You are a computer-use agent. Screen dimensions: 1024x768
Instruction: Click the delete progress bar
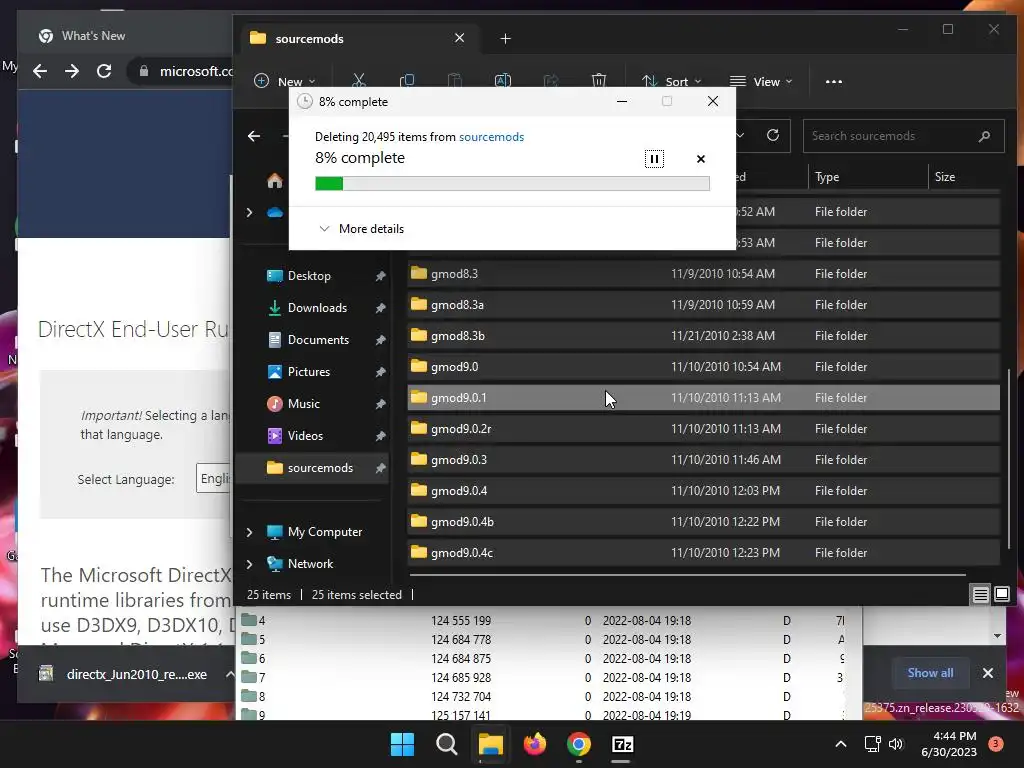pos(512,184)
